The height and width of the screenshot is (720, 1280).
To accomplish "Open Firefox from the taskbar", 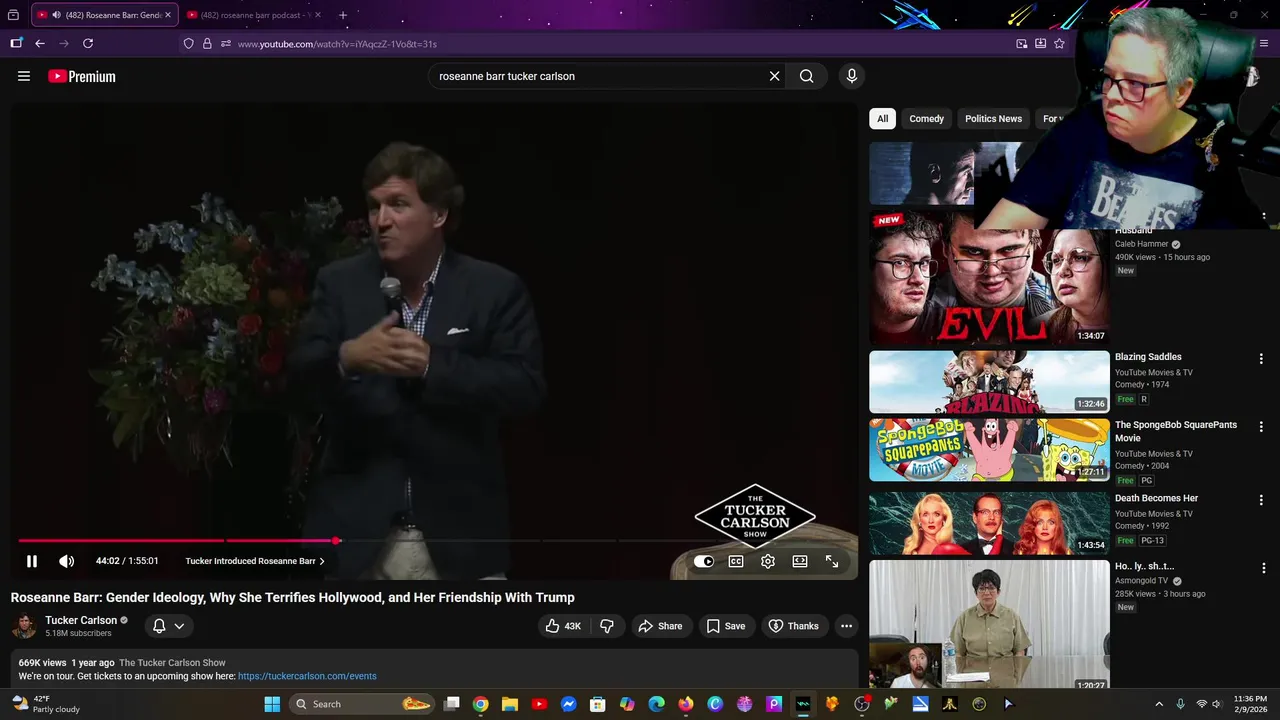I will click(x=685, y=704).
